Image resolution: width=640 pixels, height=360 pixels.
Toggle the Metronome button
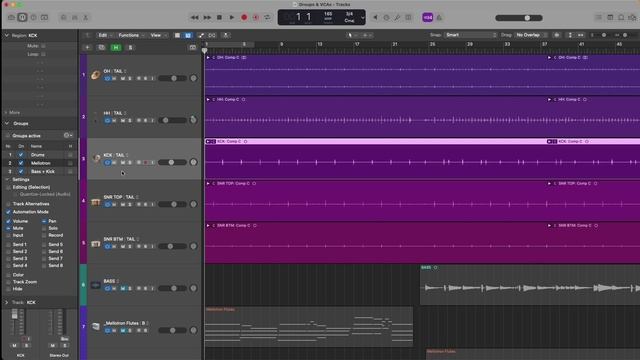click(439, 18)
